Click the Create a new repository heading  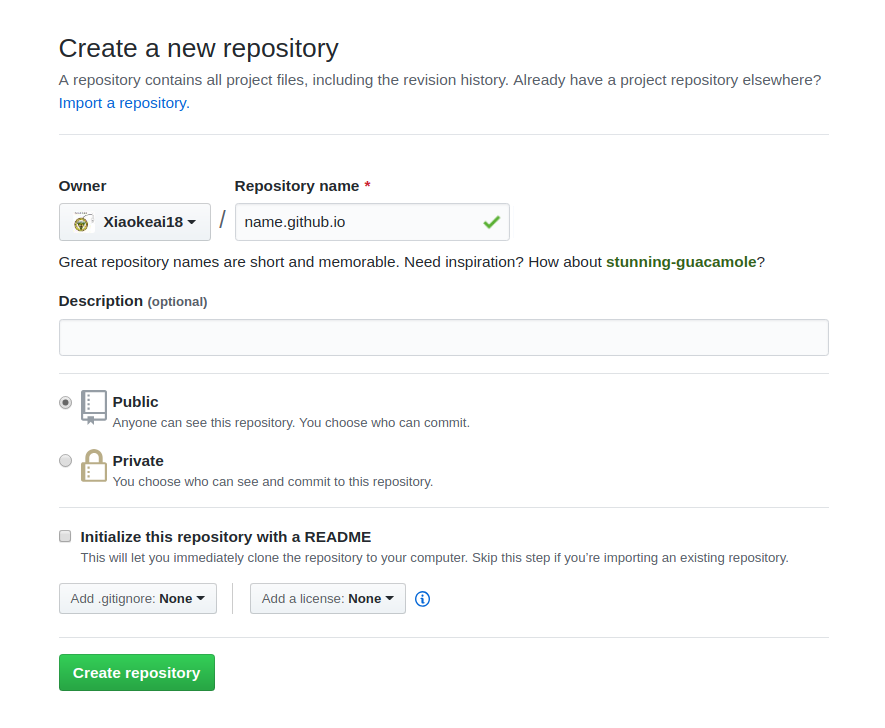199,49
